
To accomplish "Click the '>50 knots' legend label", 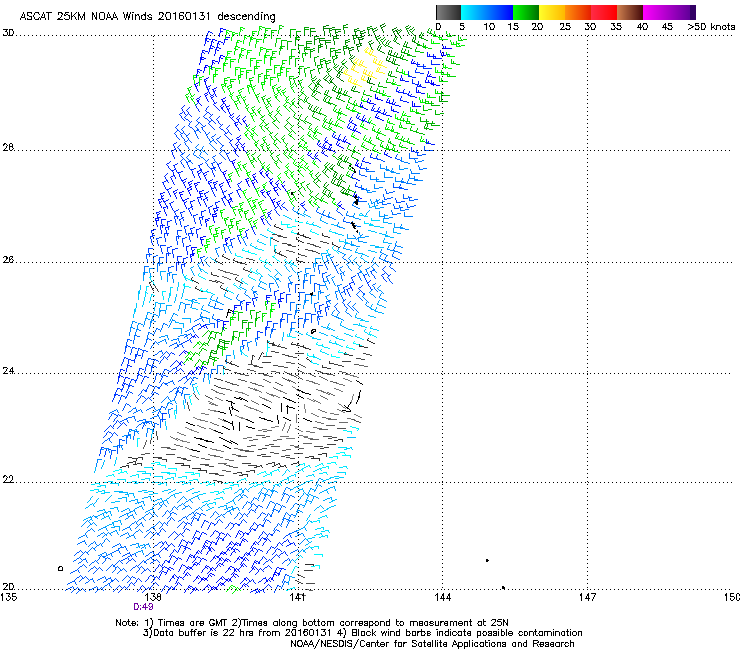I will click(x=711, y=27).
